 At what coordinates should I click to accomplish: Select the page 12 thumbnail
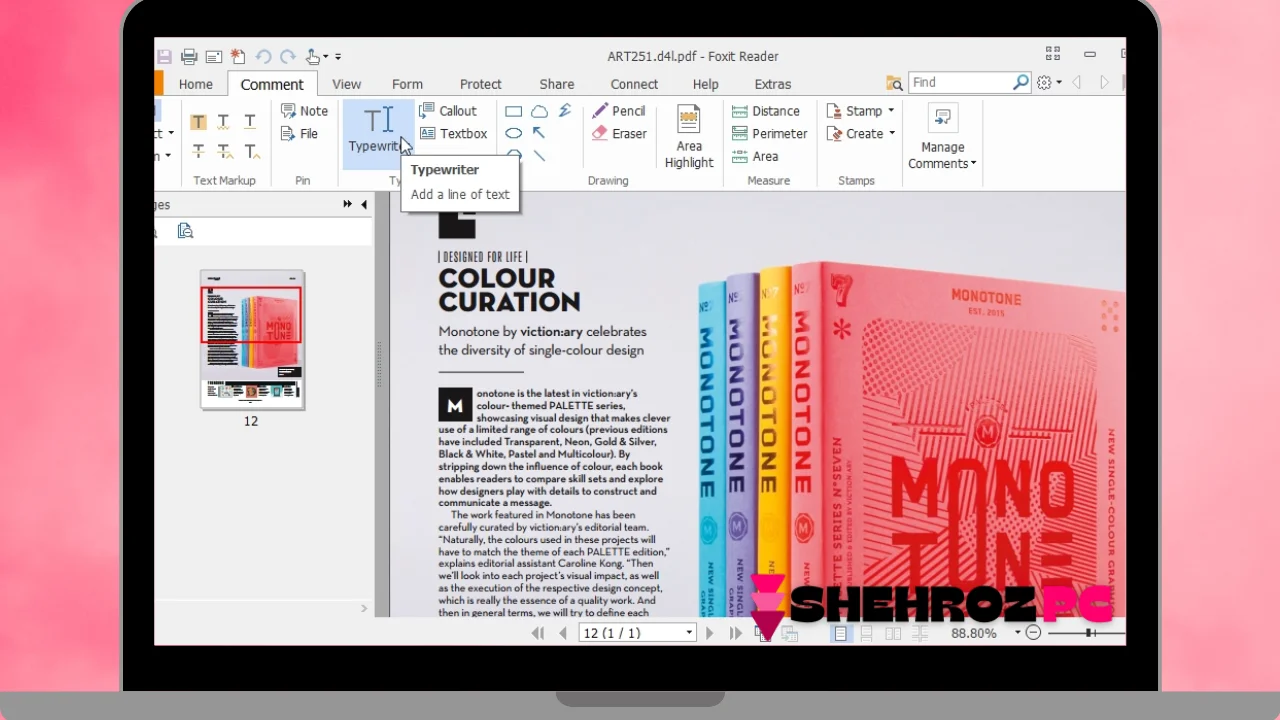[x=252, y=340]
